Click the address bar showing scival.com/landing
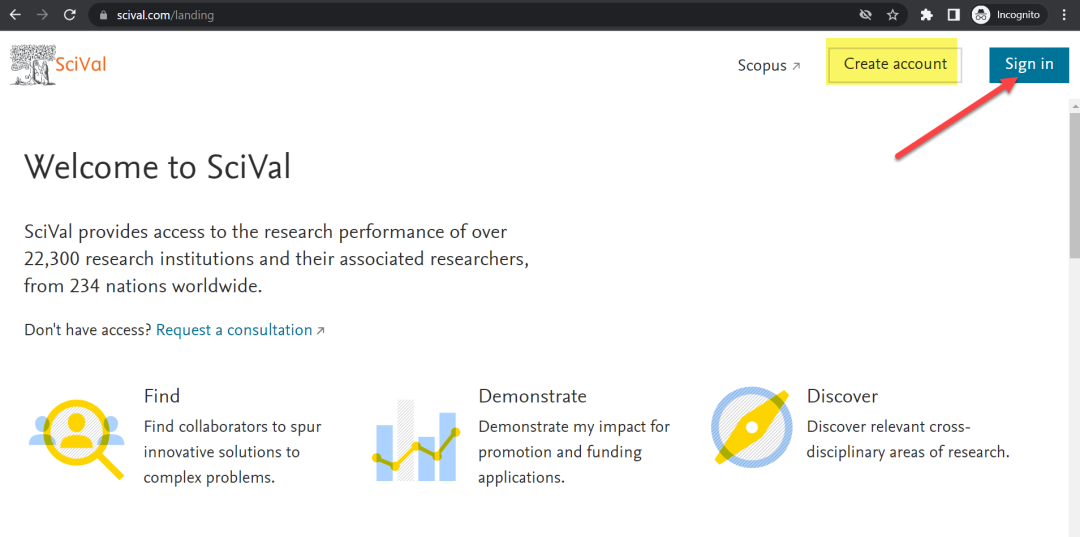The image size is (1080, 537). point(475,14)
